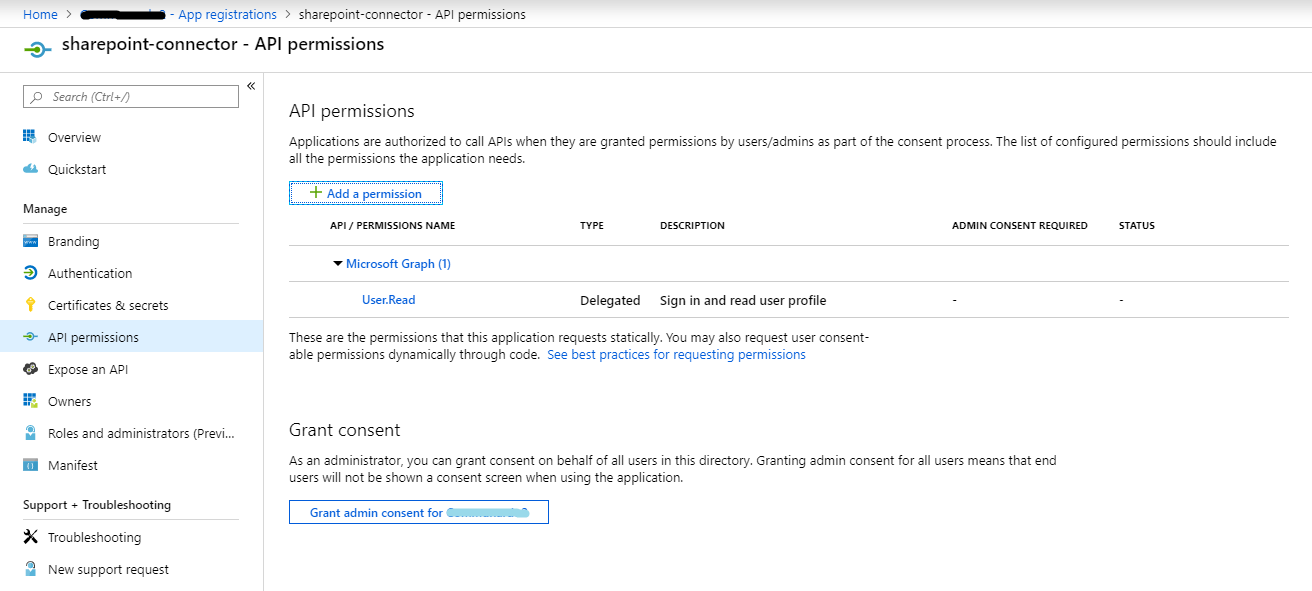
Task: Click the Owners icon
Action: 30,401
